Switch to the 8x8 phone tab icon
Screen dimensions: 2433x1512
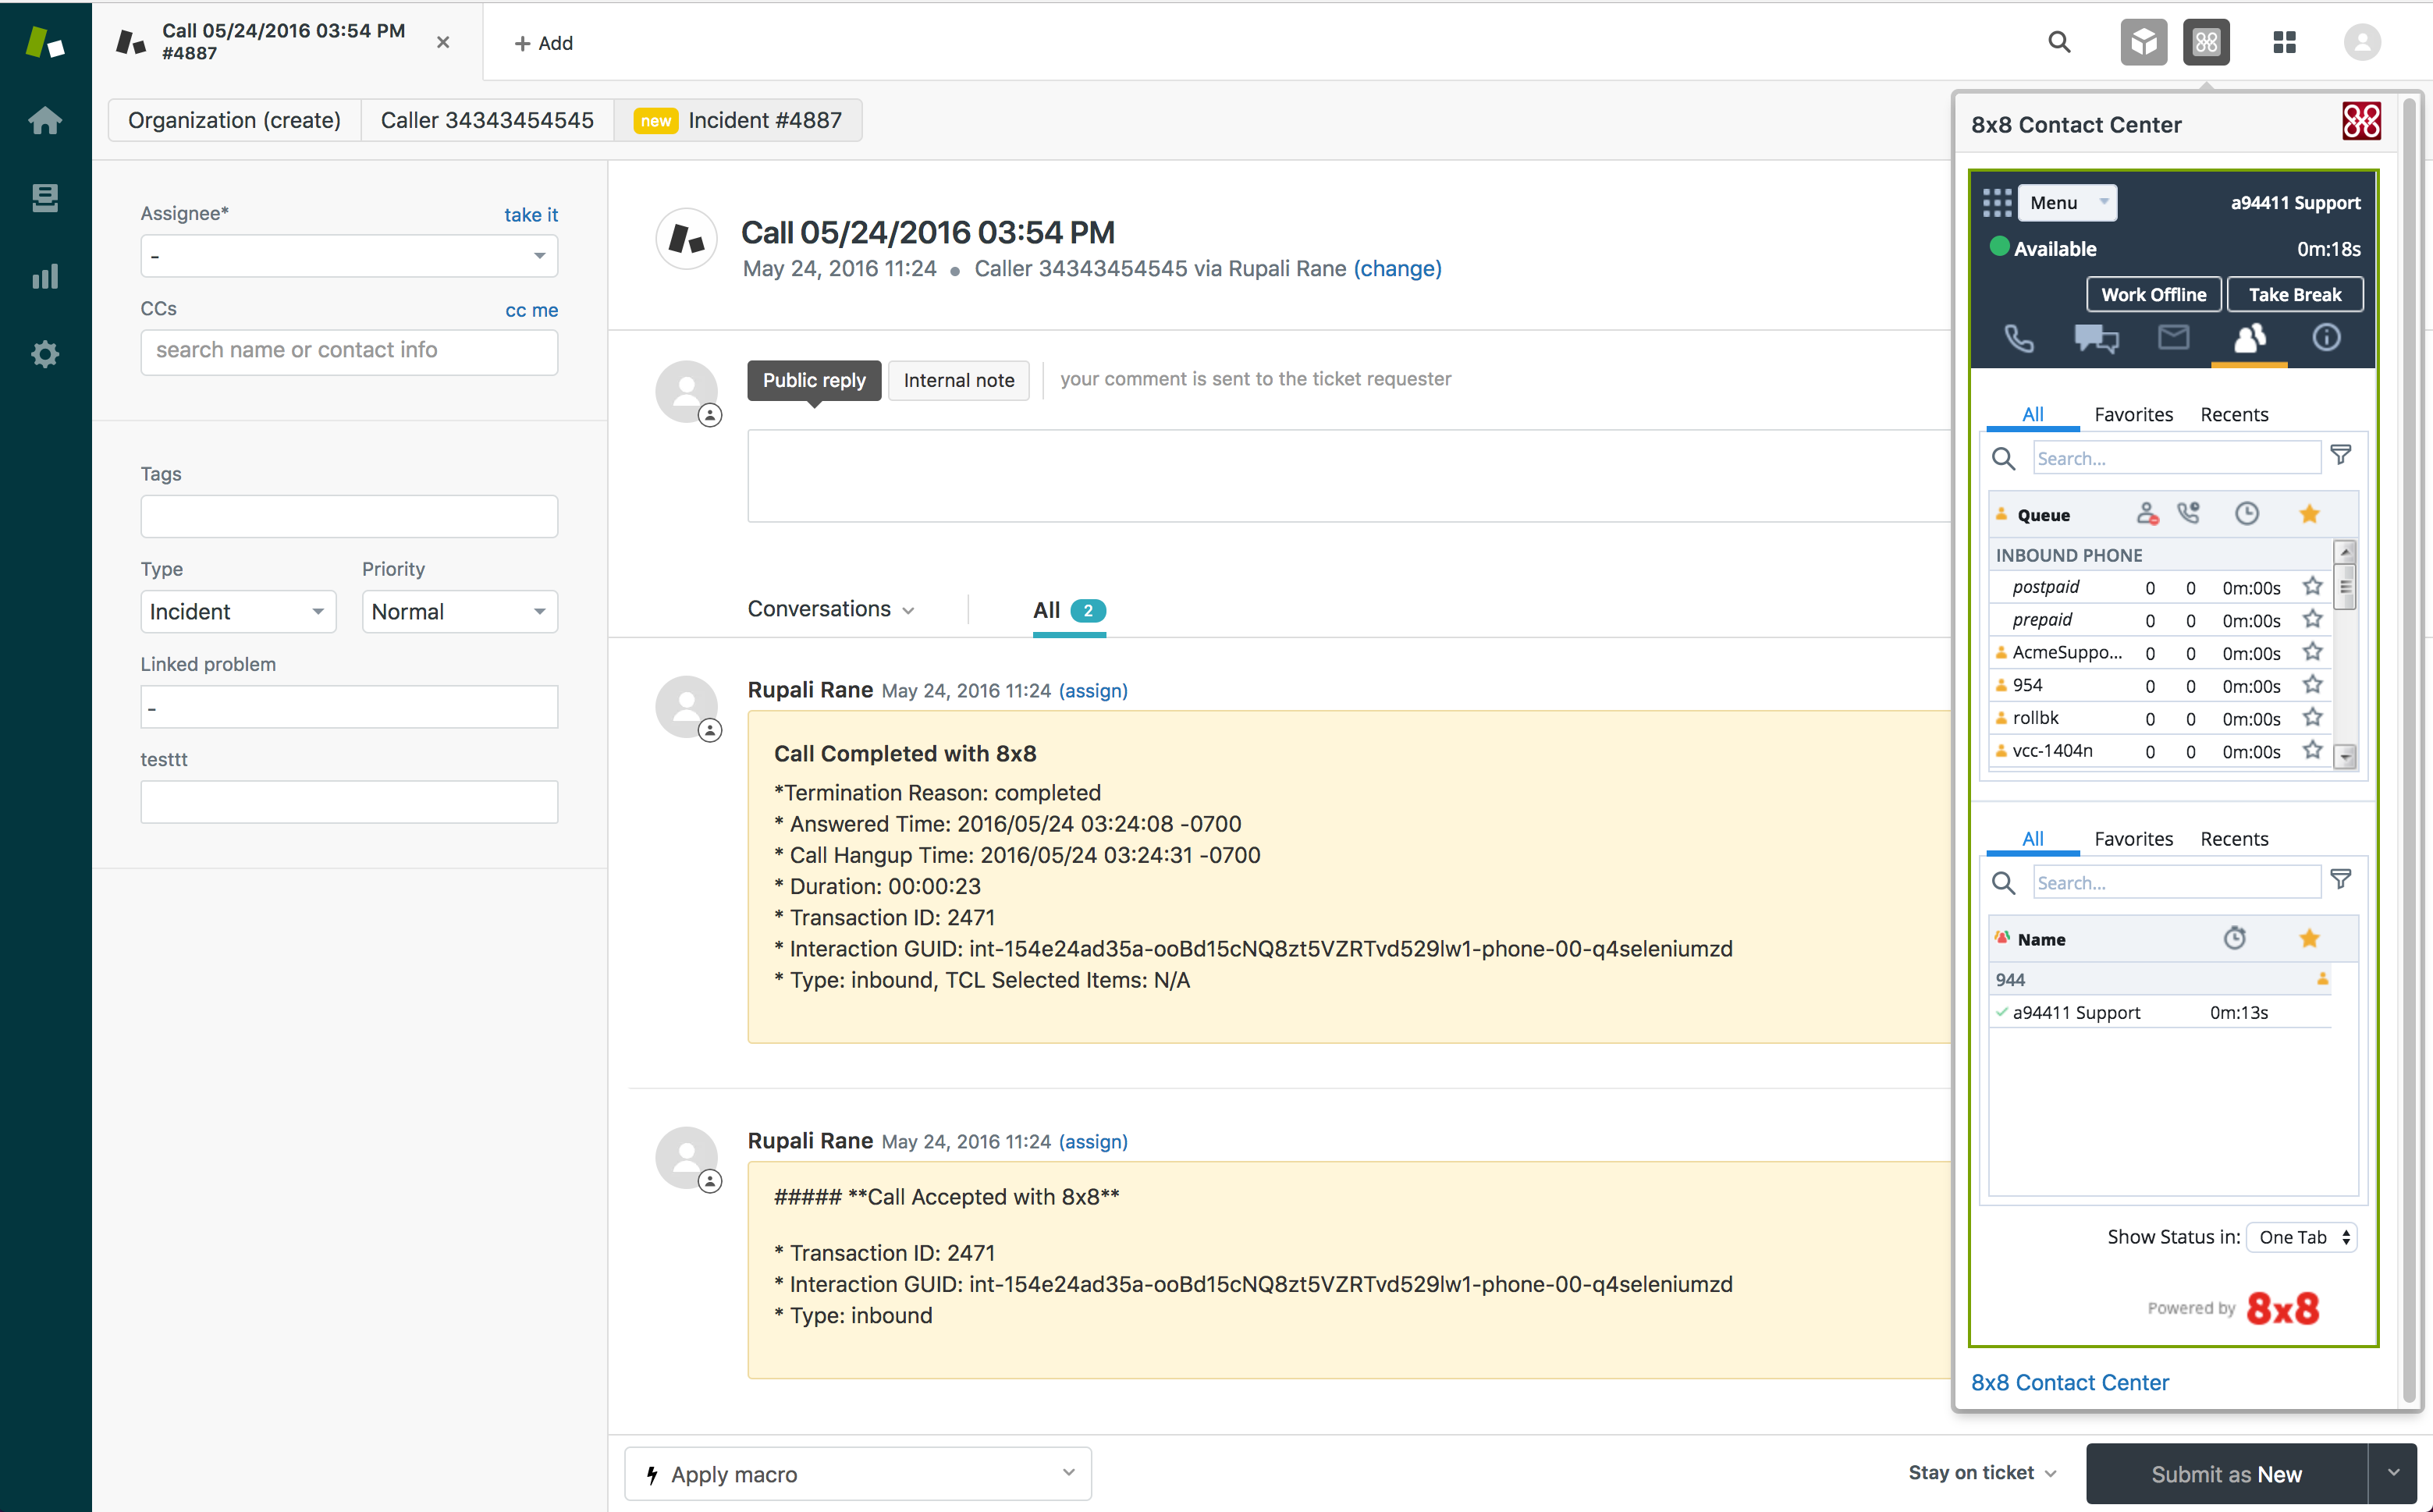[x=2019, y=339]
